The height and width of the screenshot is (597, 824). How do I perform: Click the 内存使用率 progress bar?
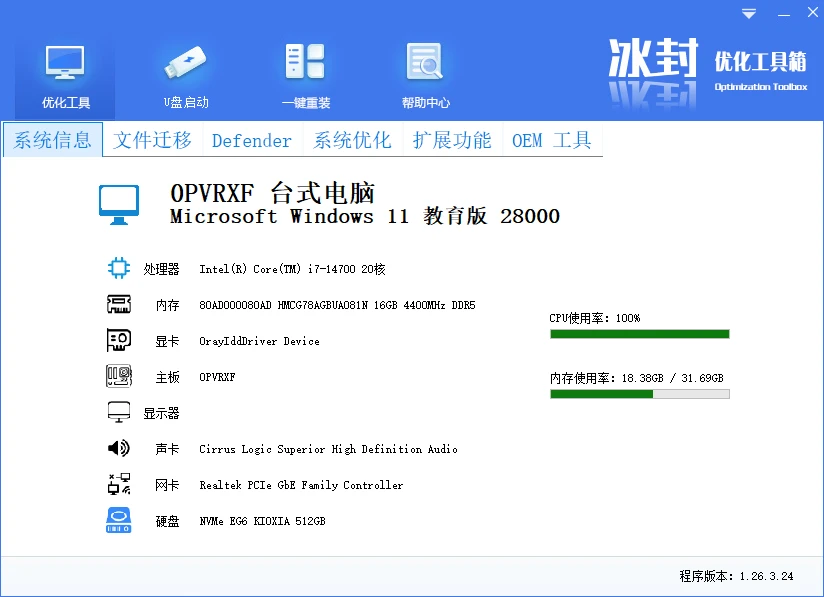point(640,394)
